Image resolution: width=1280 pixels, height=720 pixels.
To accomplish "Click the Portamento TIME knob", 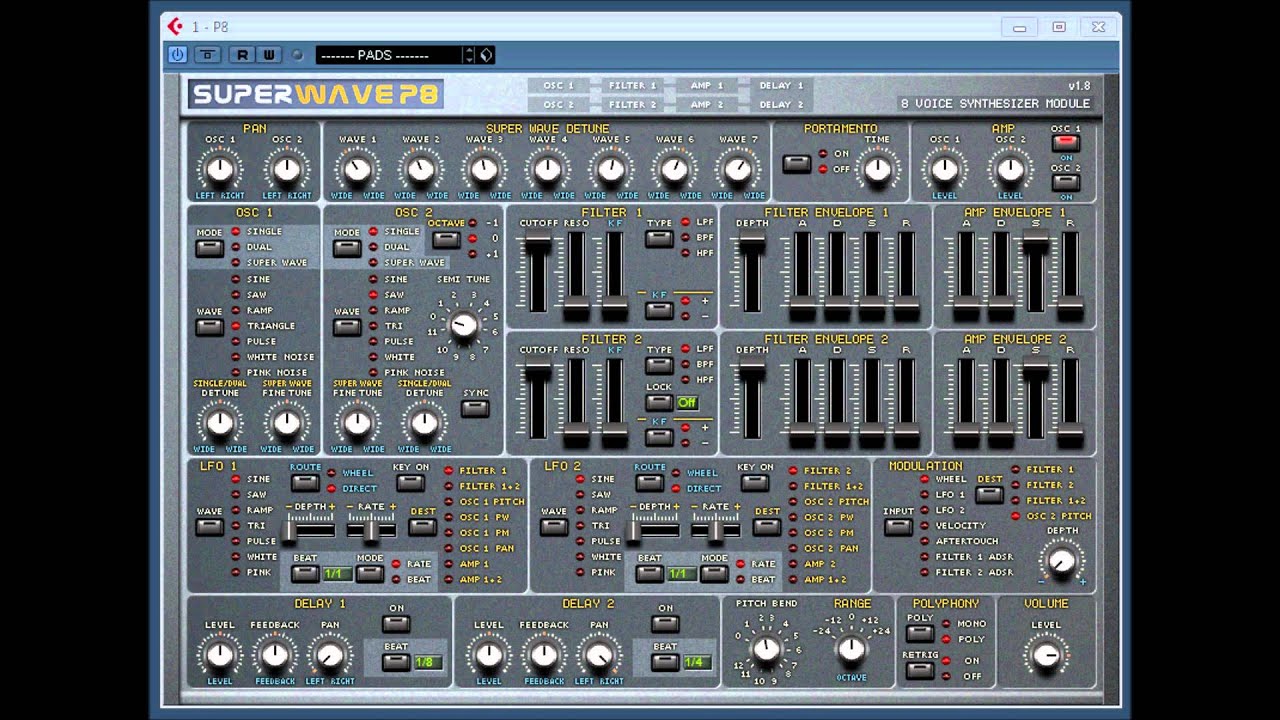I will click(877, 169).
